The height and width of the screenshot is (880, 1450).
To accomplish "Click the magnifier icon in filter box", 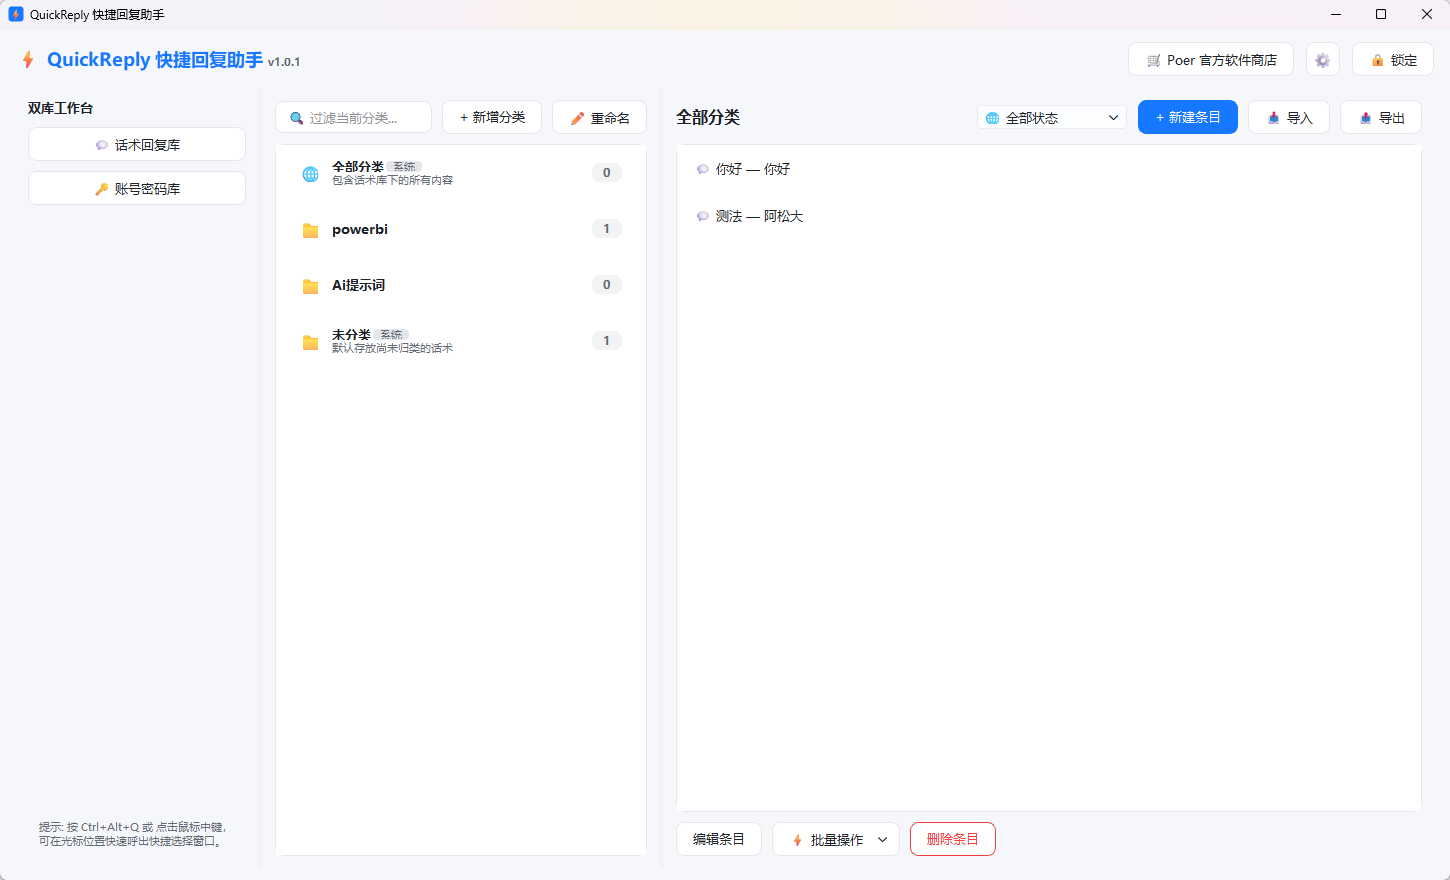I will click(x=296, y=118).
